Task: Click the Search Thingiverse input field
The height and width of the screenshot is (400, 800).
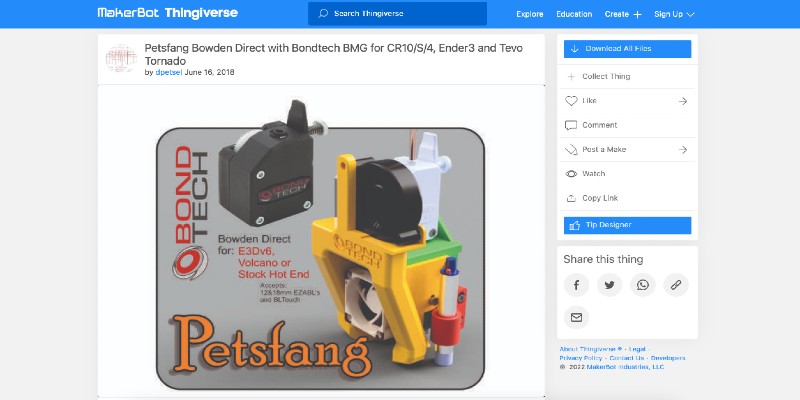Action: click(397, 14)
